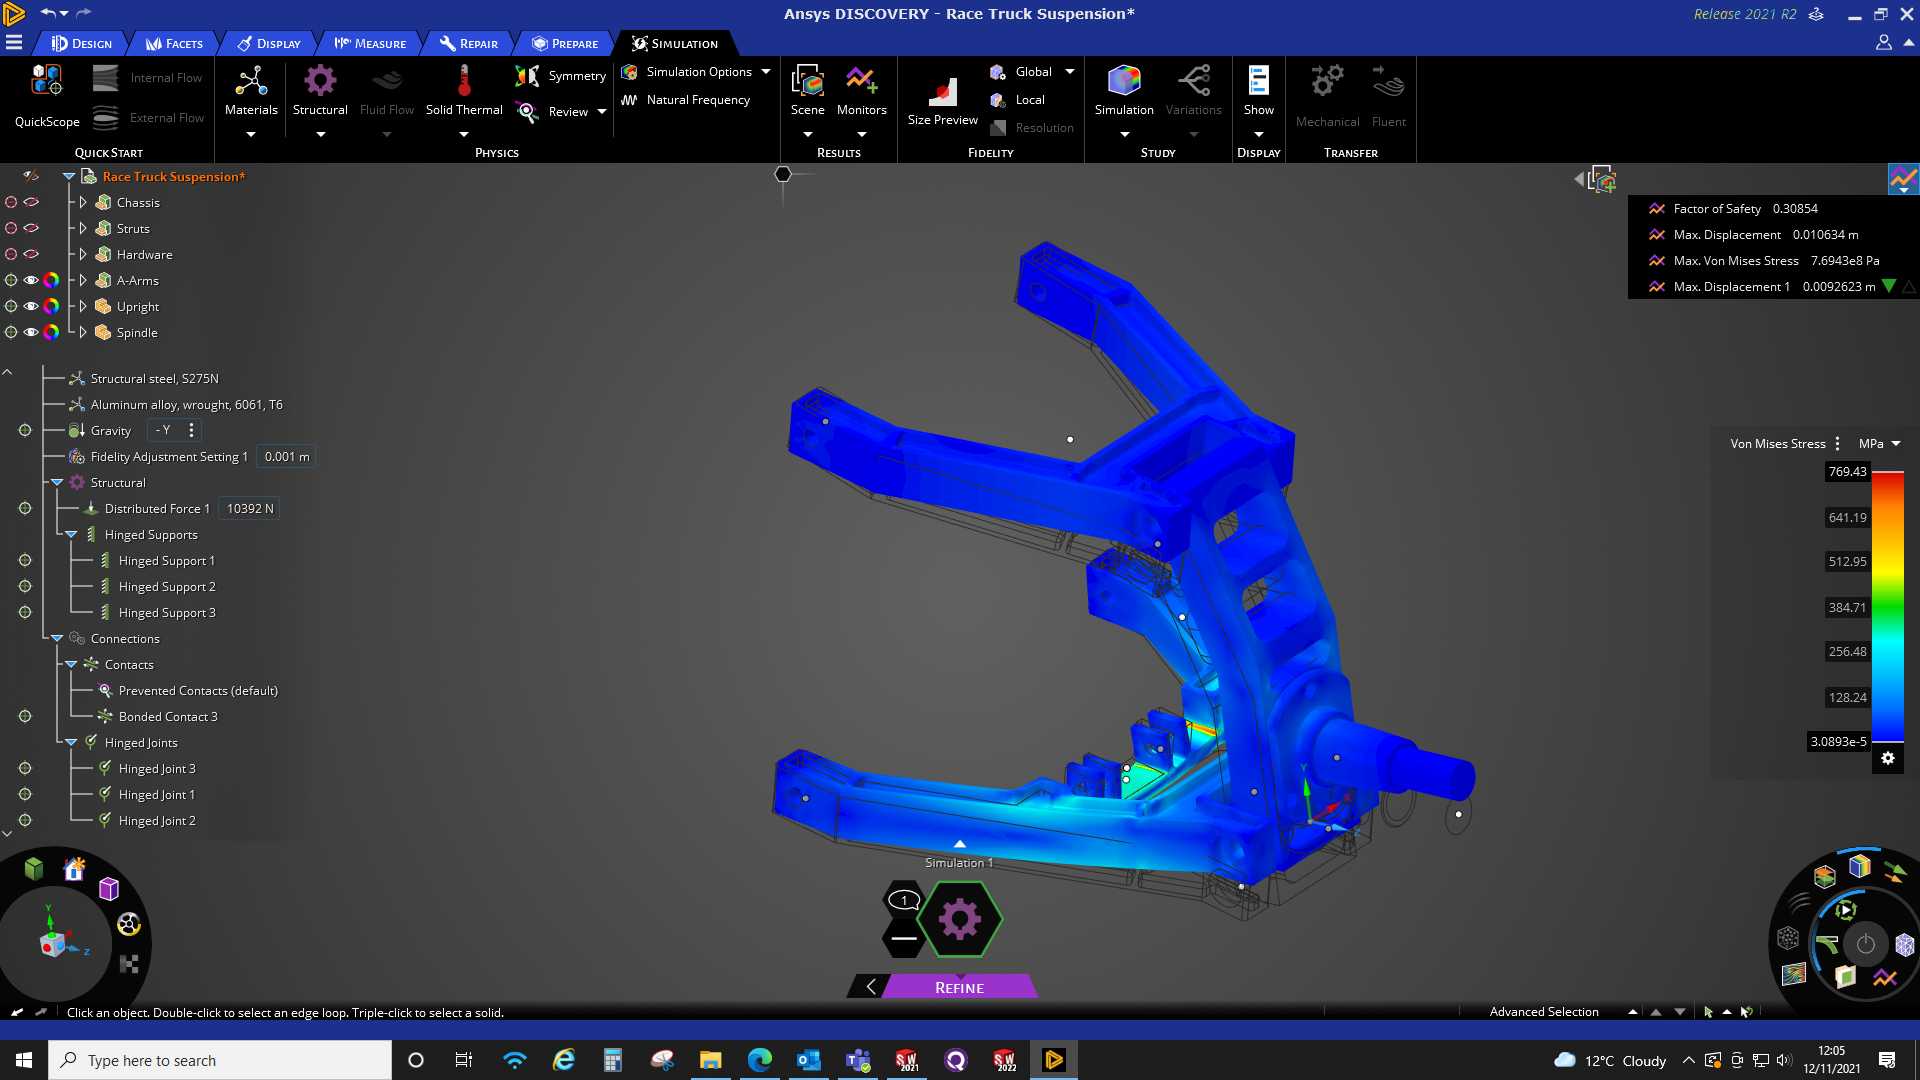Click the undo arrow
Screen dimensions: 1920x1080
pyautogui.click(x=48, y=13)
